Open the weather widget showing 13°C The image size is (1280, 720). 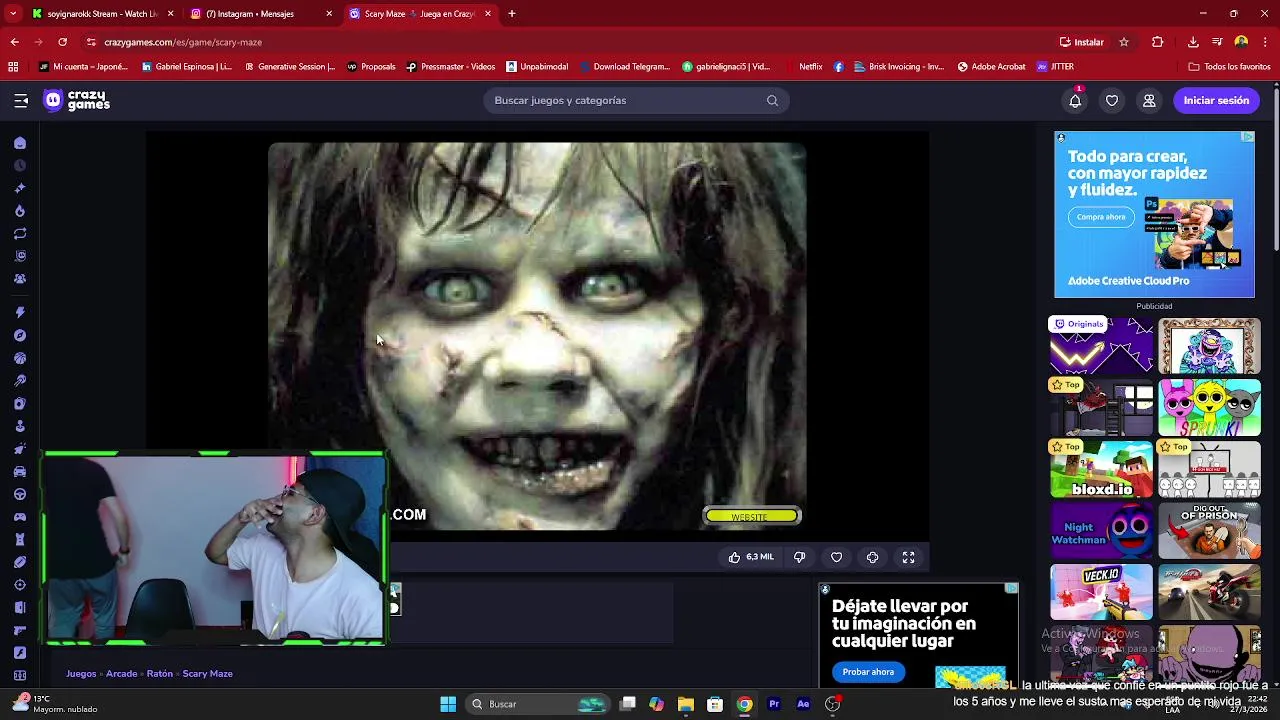click(x=56, y=704)
